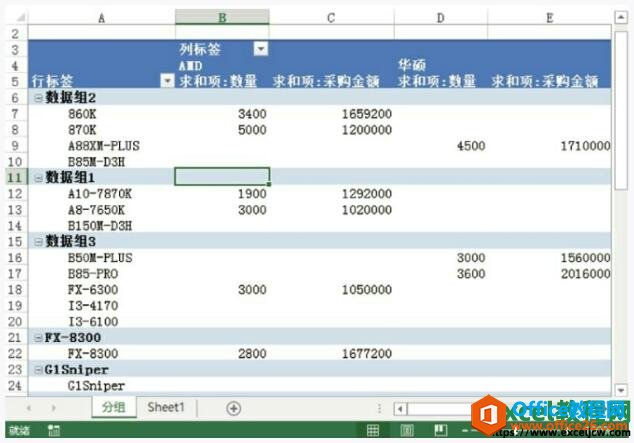Switch to the 分组 sheet tab

click(114, 407)
